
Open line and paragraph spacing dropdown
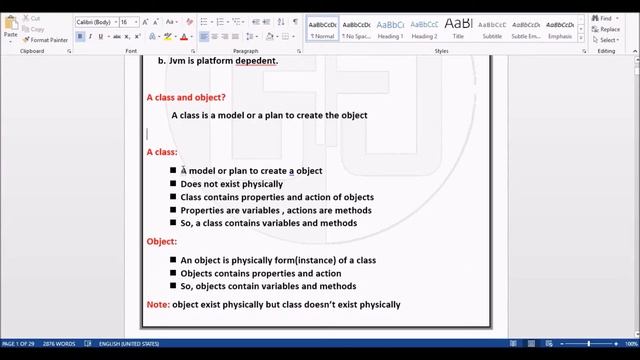[251, 37]
